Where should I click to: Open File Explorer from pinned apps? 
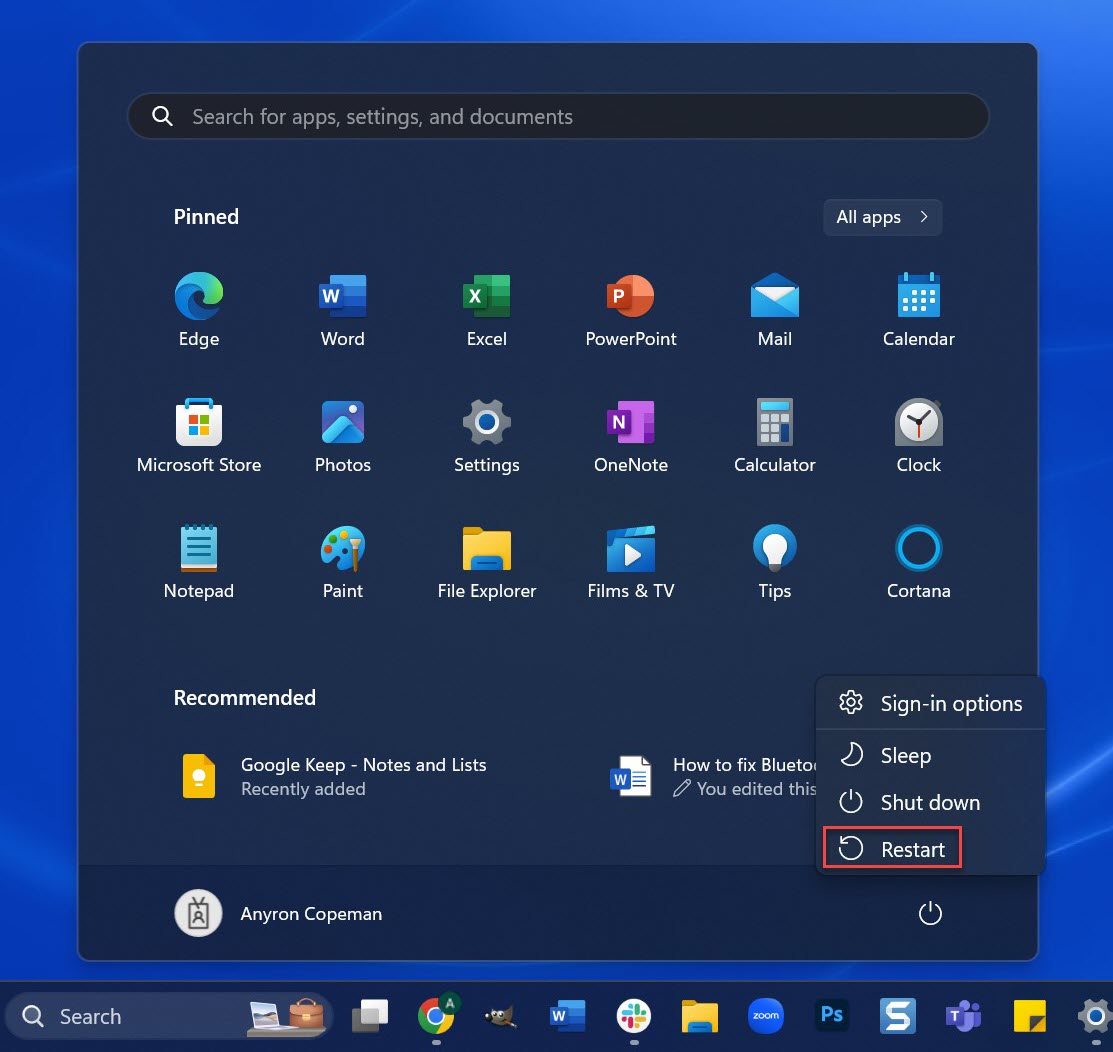tap(487, 561)
